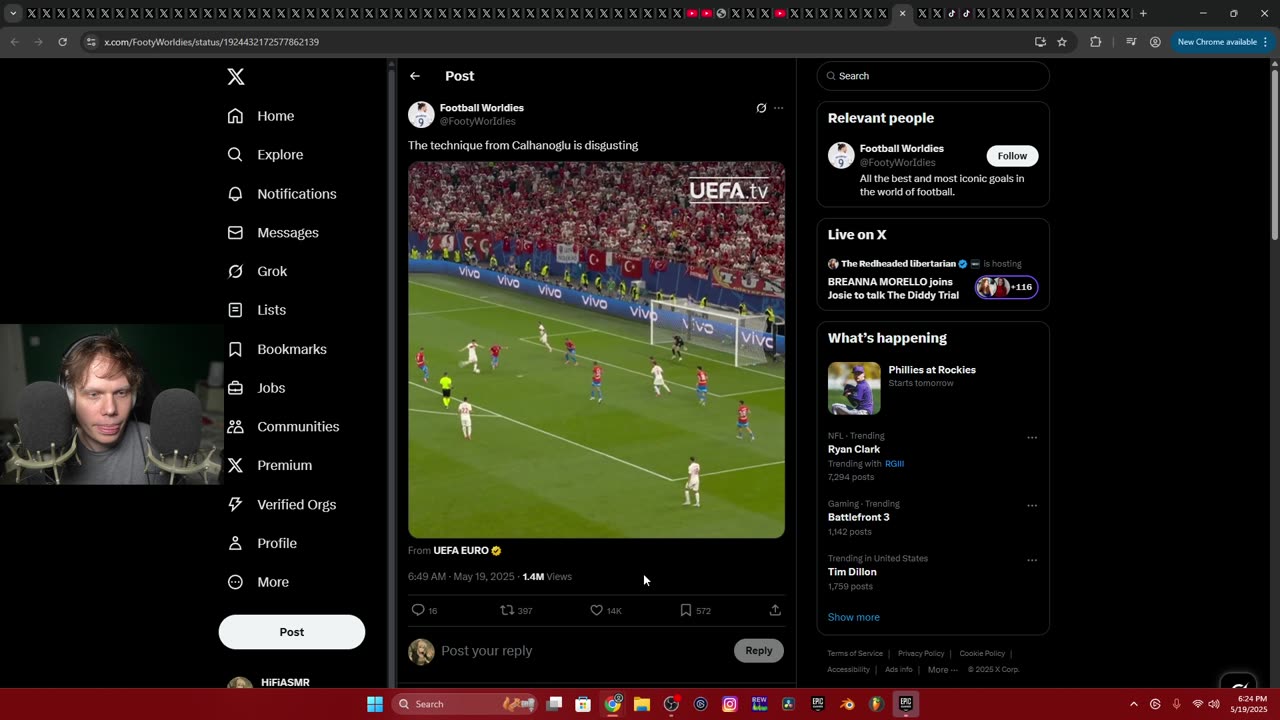Open Messages
The width and height of the screenshot is (1280, 720).
click(x=273, y=233)
